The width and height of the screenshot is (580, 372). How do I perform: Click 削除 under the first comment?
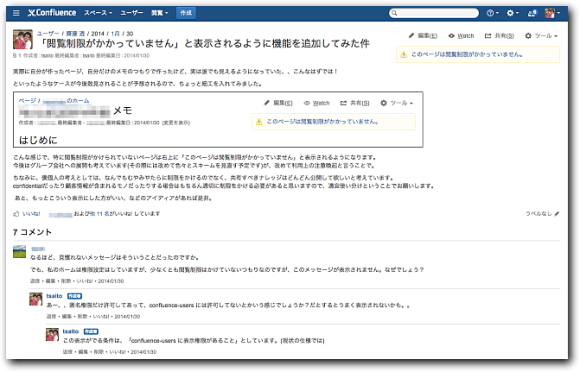click(x=65, y=281)
